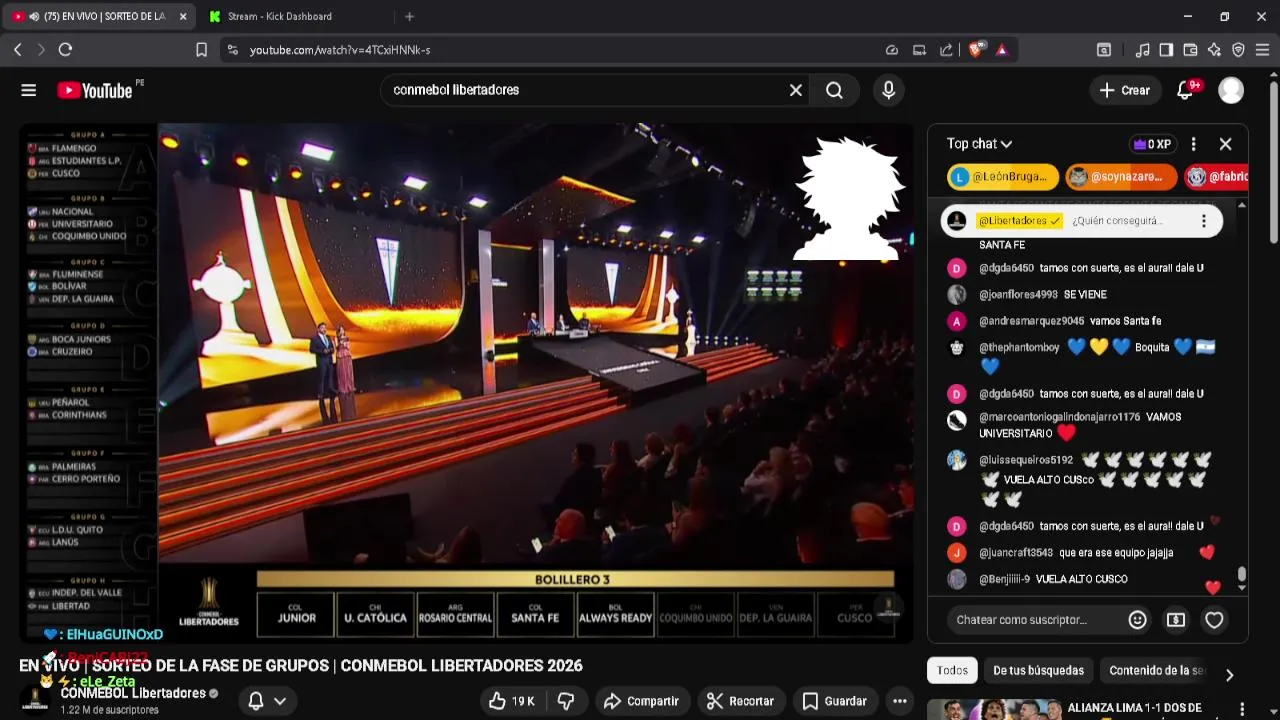Click @thephantomboy in chat
Screen dimensions: 1280x720
click(x=1019, y=347)
